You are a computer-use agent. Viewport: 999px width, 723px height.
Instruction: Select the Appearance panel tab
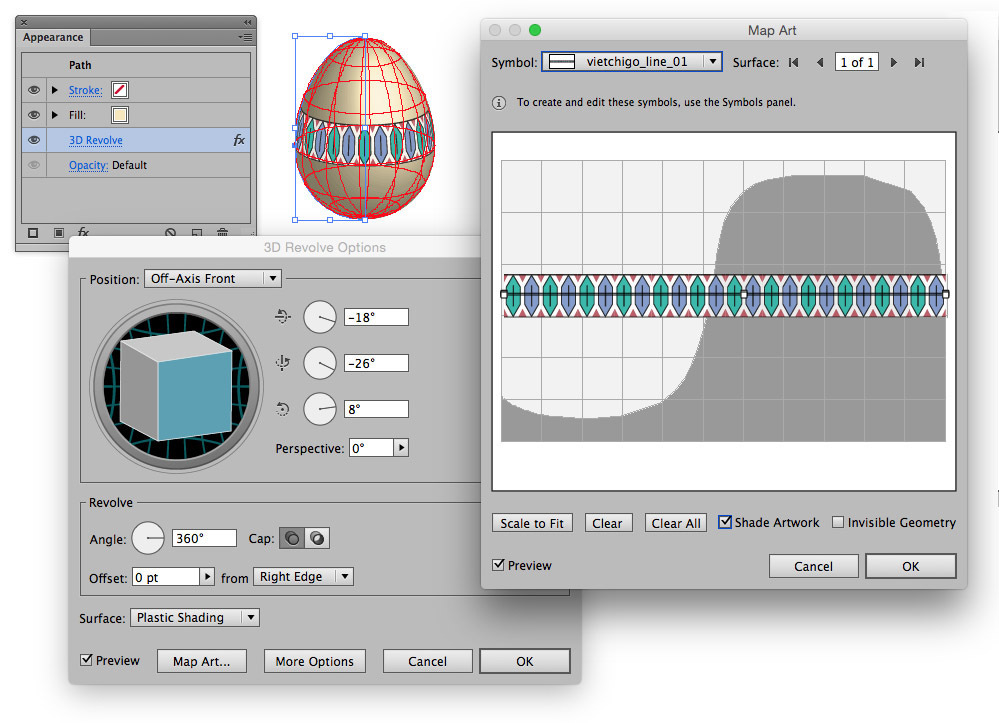tap(54, 37)
